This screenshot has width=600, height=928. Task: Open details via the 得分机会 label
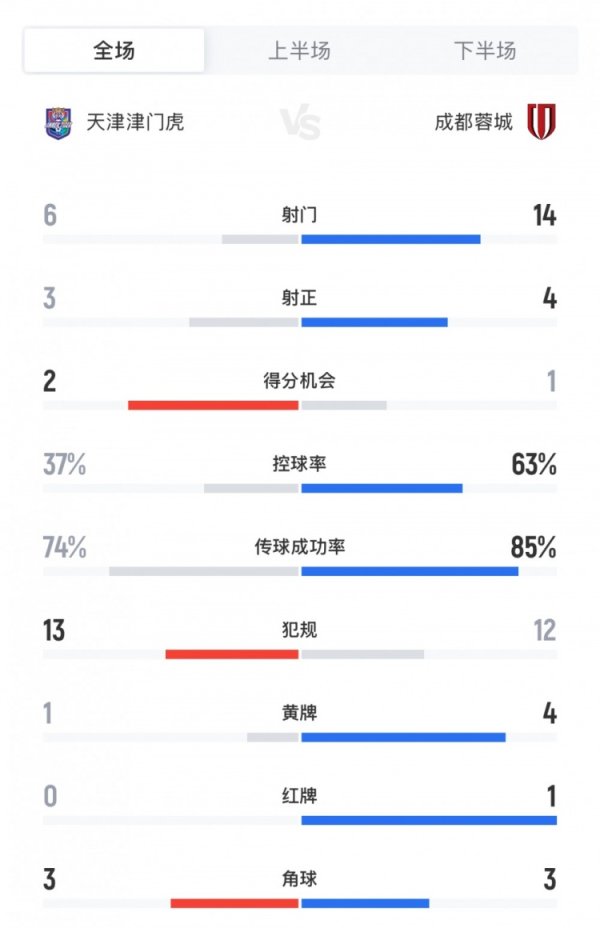pyautogui.click(x=300, y=379)
